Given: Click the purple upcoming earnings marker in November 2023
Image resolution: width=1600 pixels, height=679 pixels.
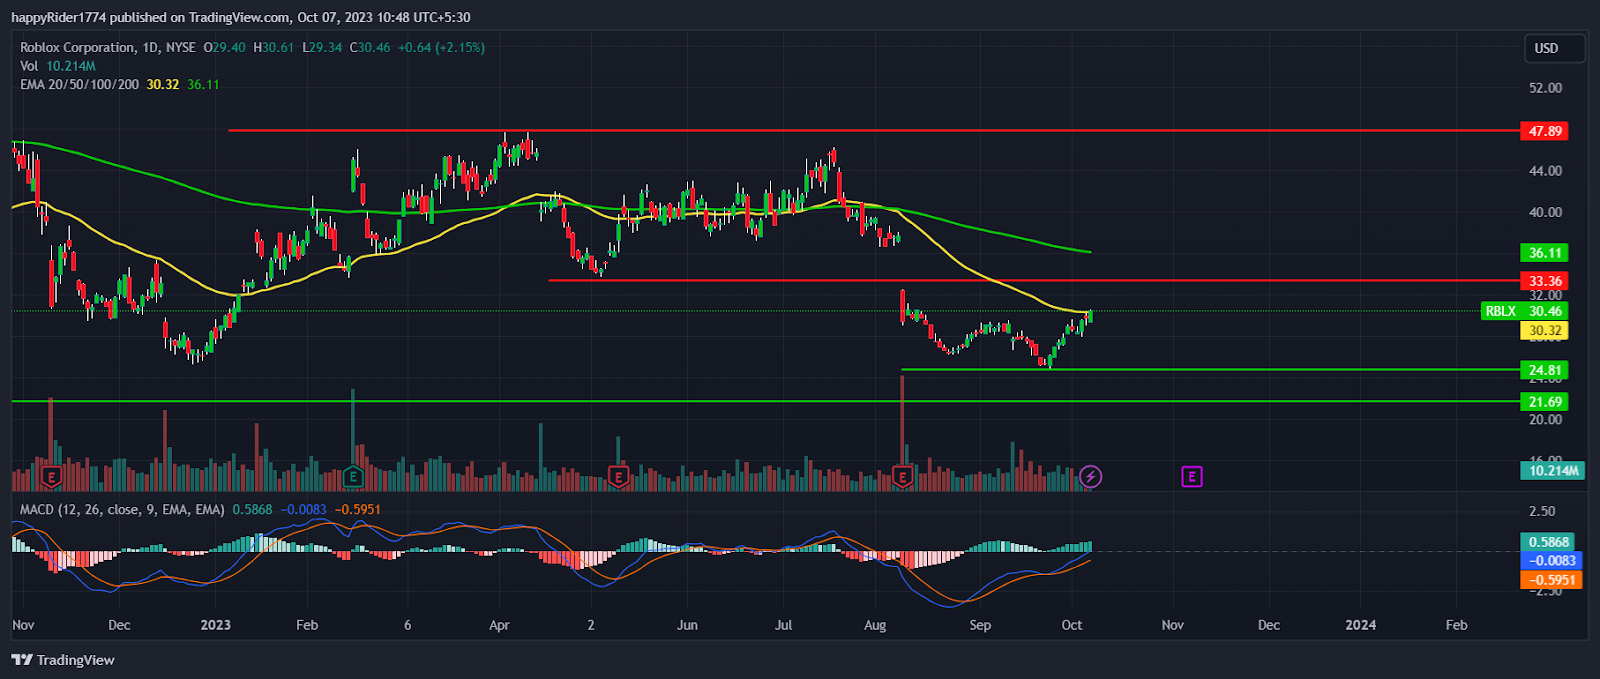Looking at the screenshot, I should pos(1192,477).
